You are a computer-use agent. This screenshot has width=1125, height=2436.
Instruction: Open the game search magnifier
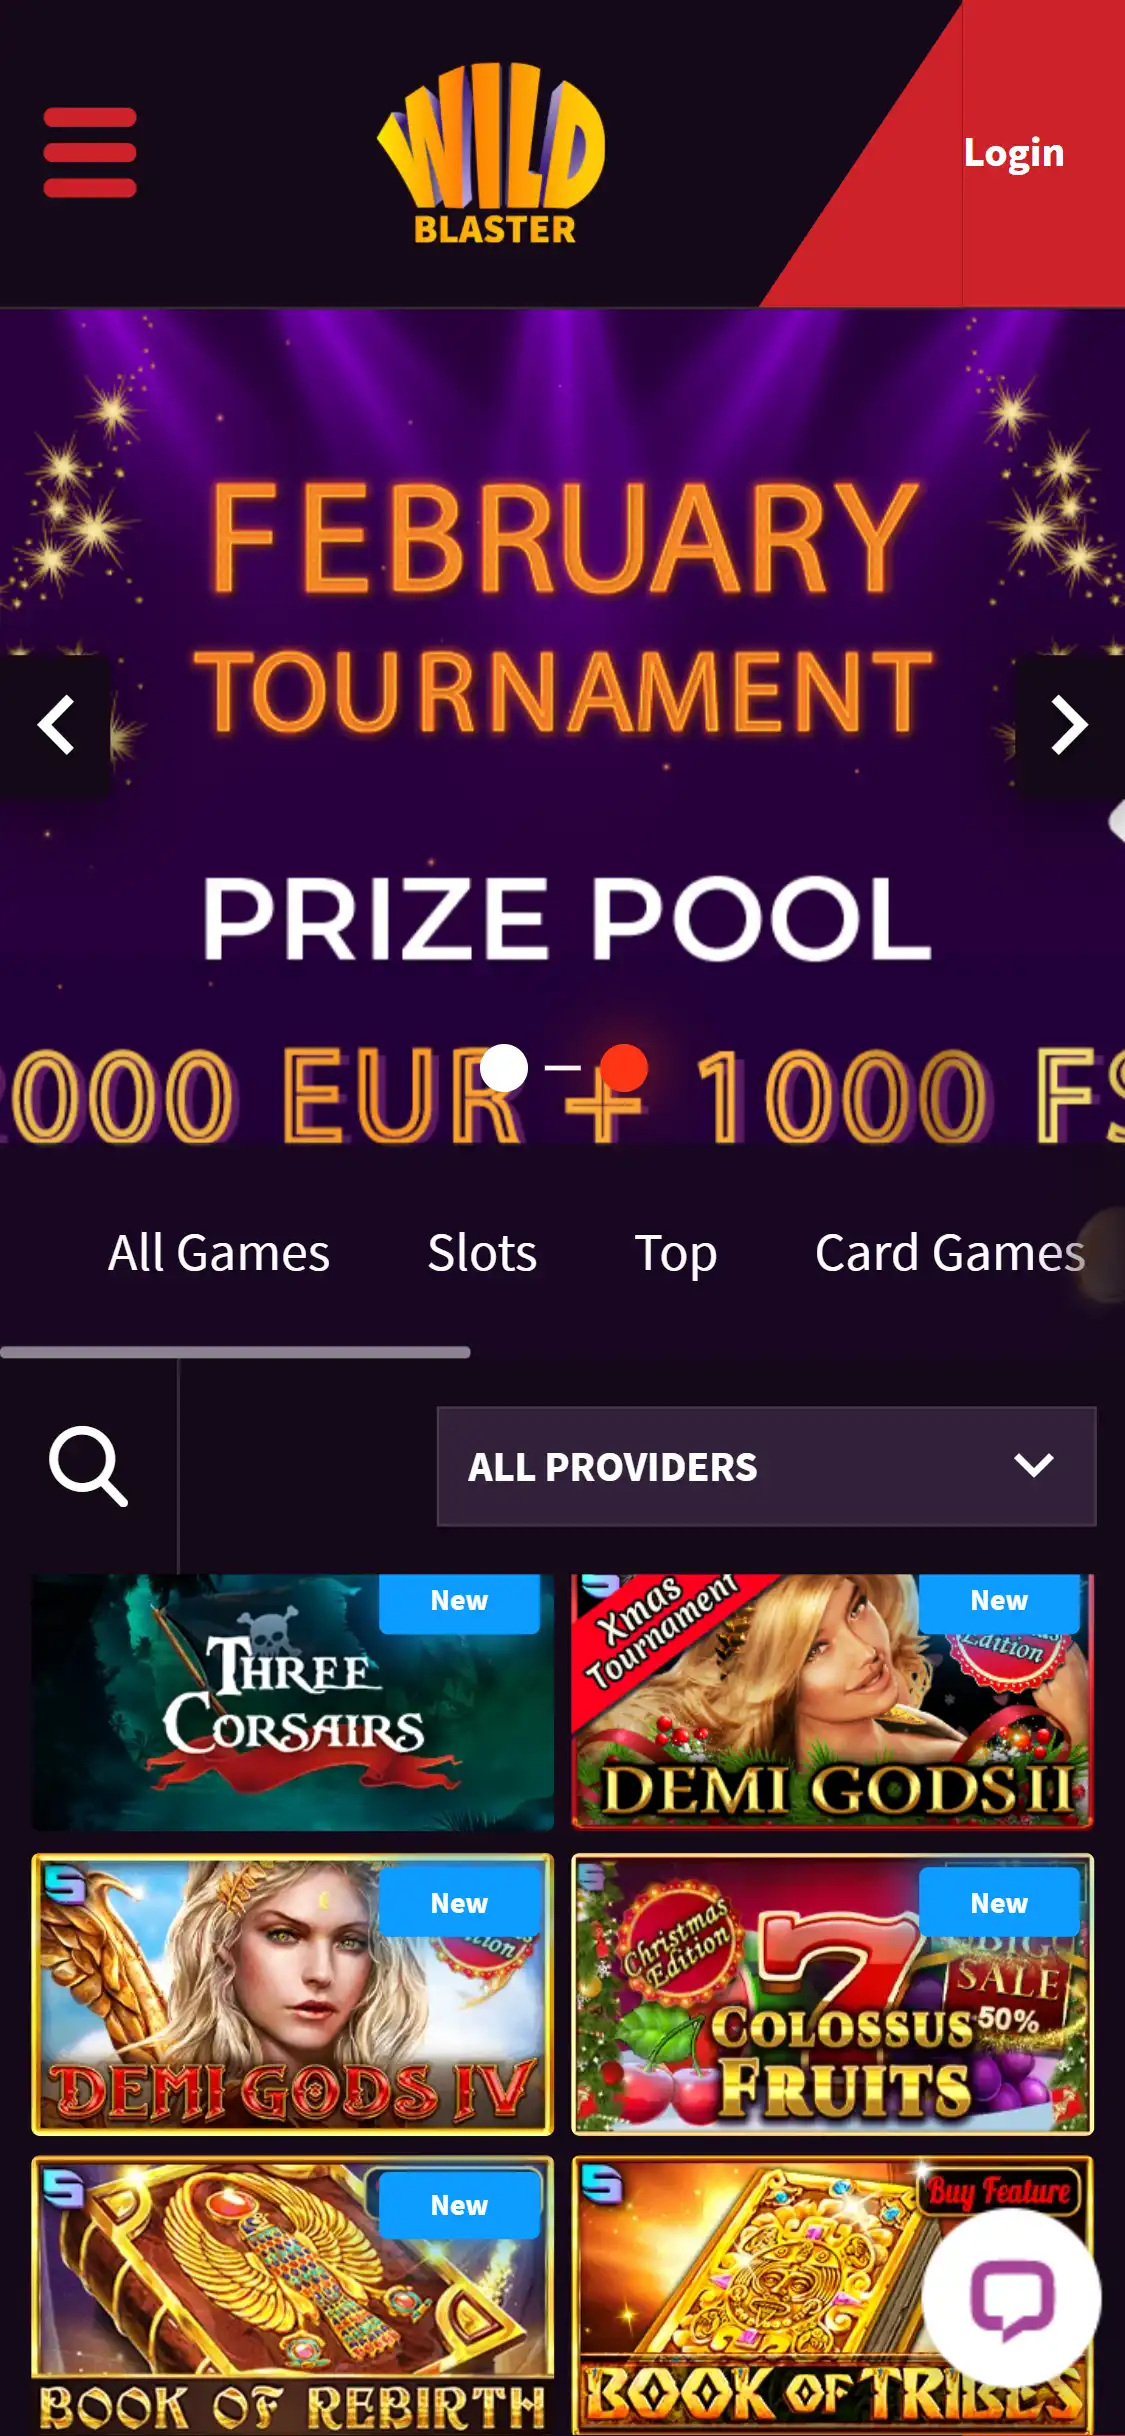click(88, 1466)
